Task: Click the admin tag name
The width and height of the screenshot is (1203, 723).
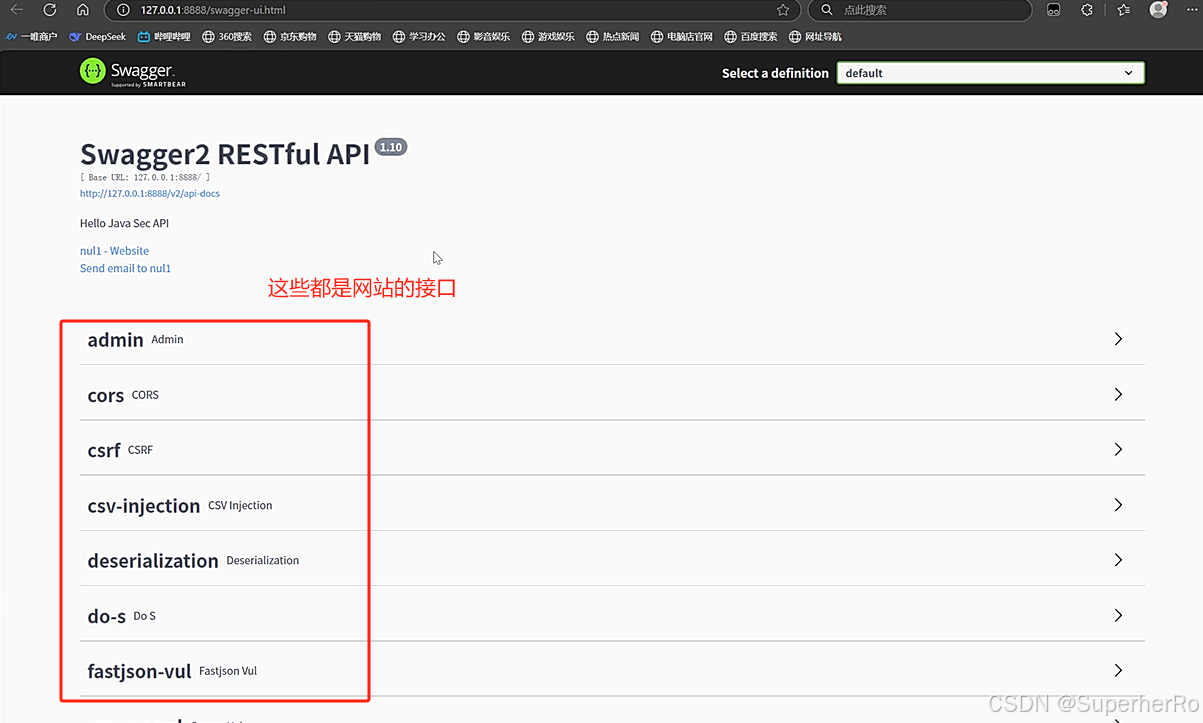Action: pyautogui.click(x=116, y=340)
